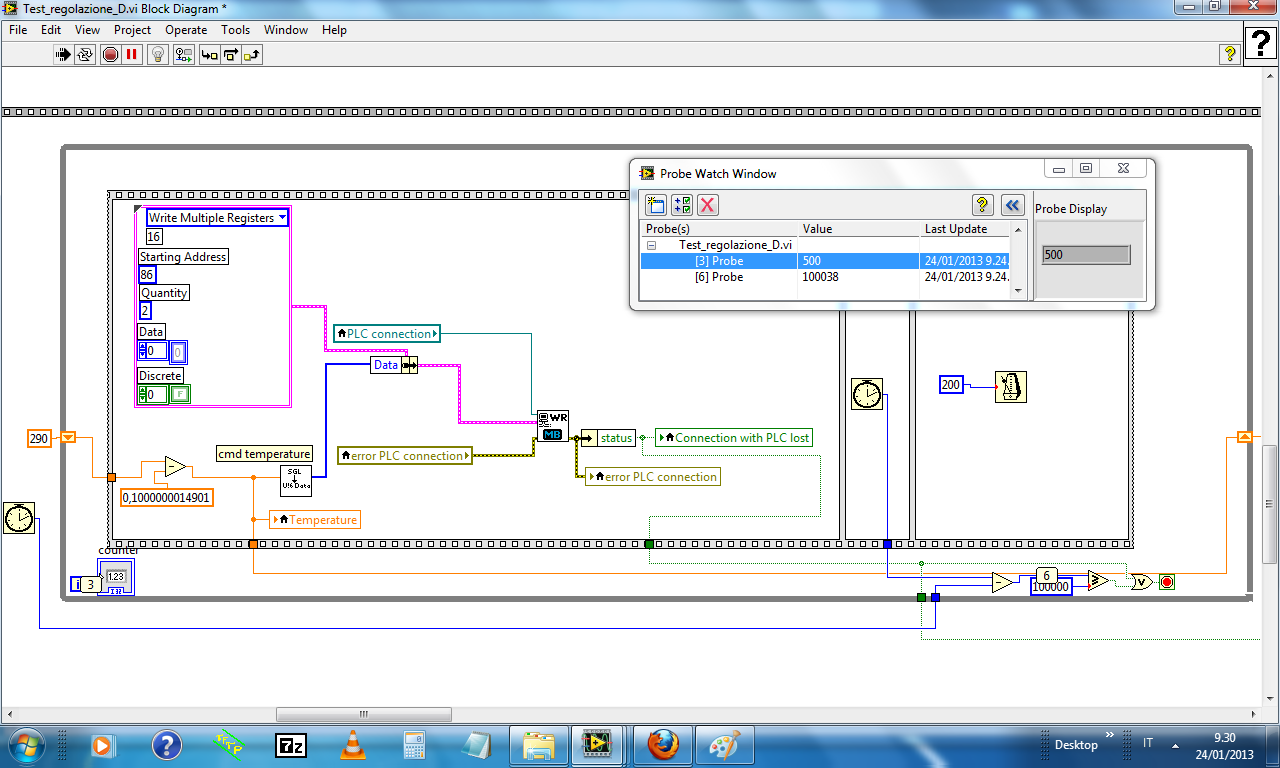Click the tick count clock icon at left edge

click(x=19, y=518)
